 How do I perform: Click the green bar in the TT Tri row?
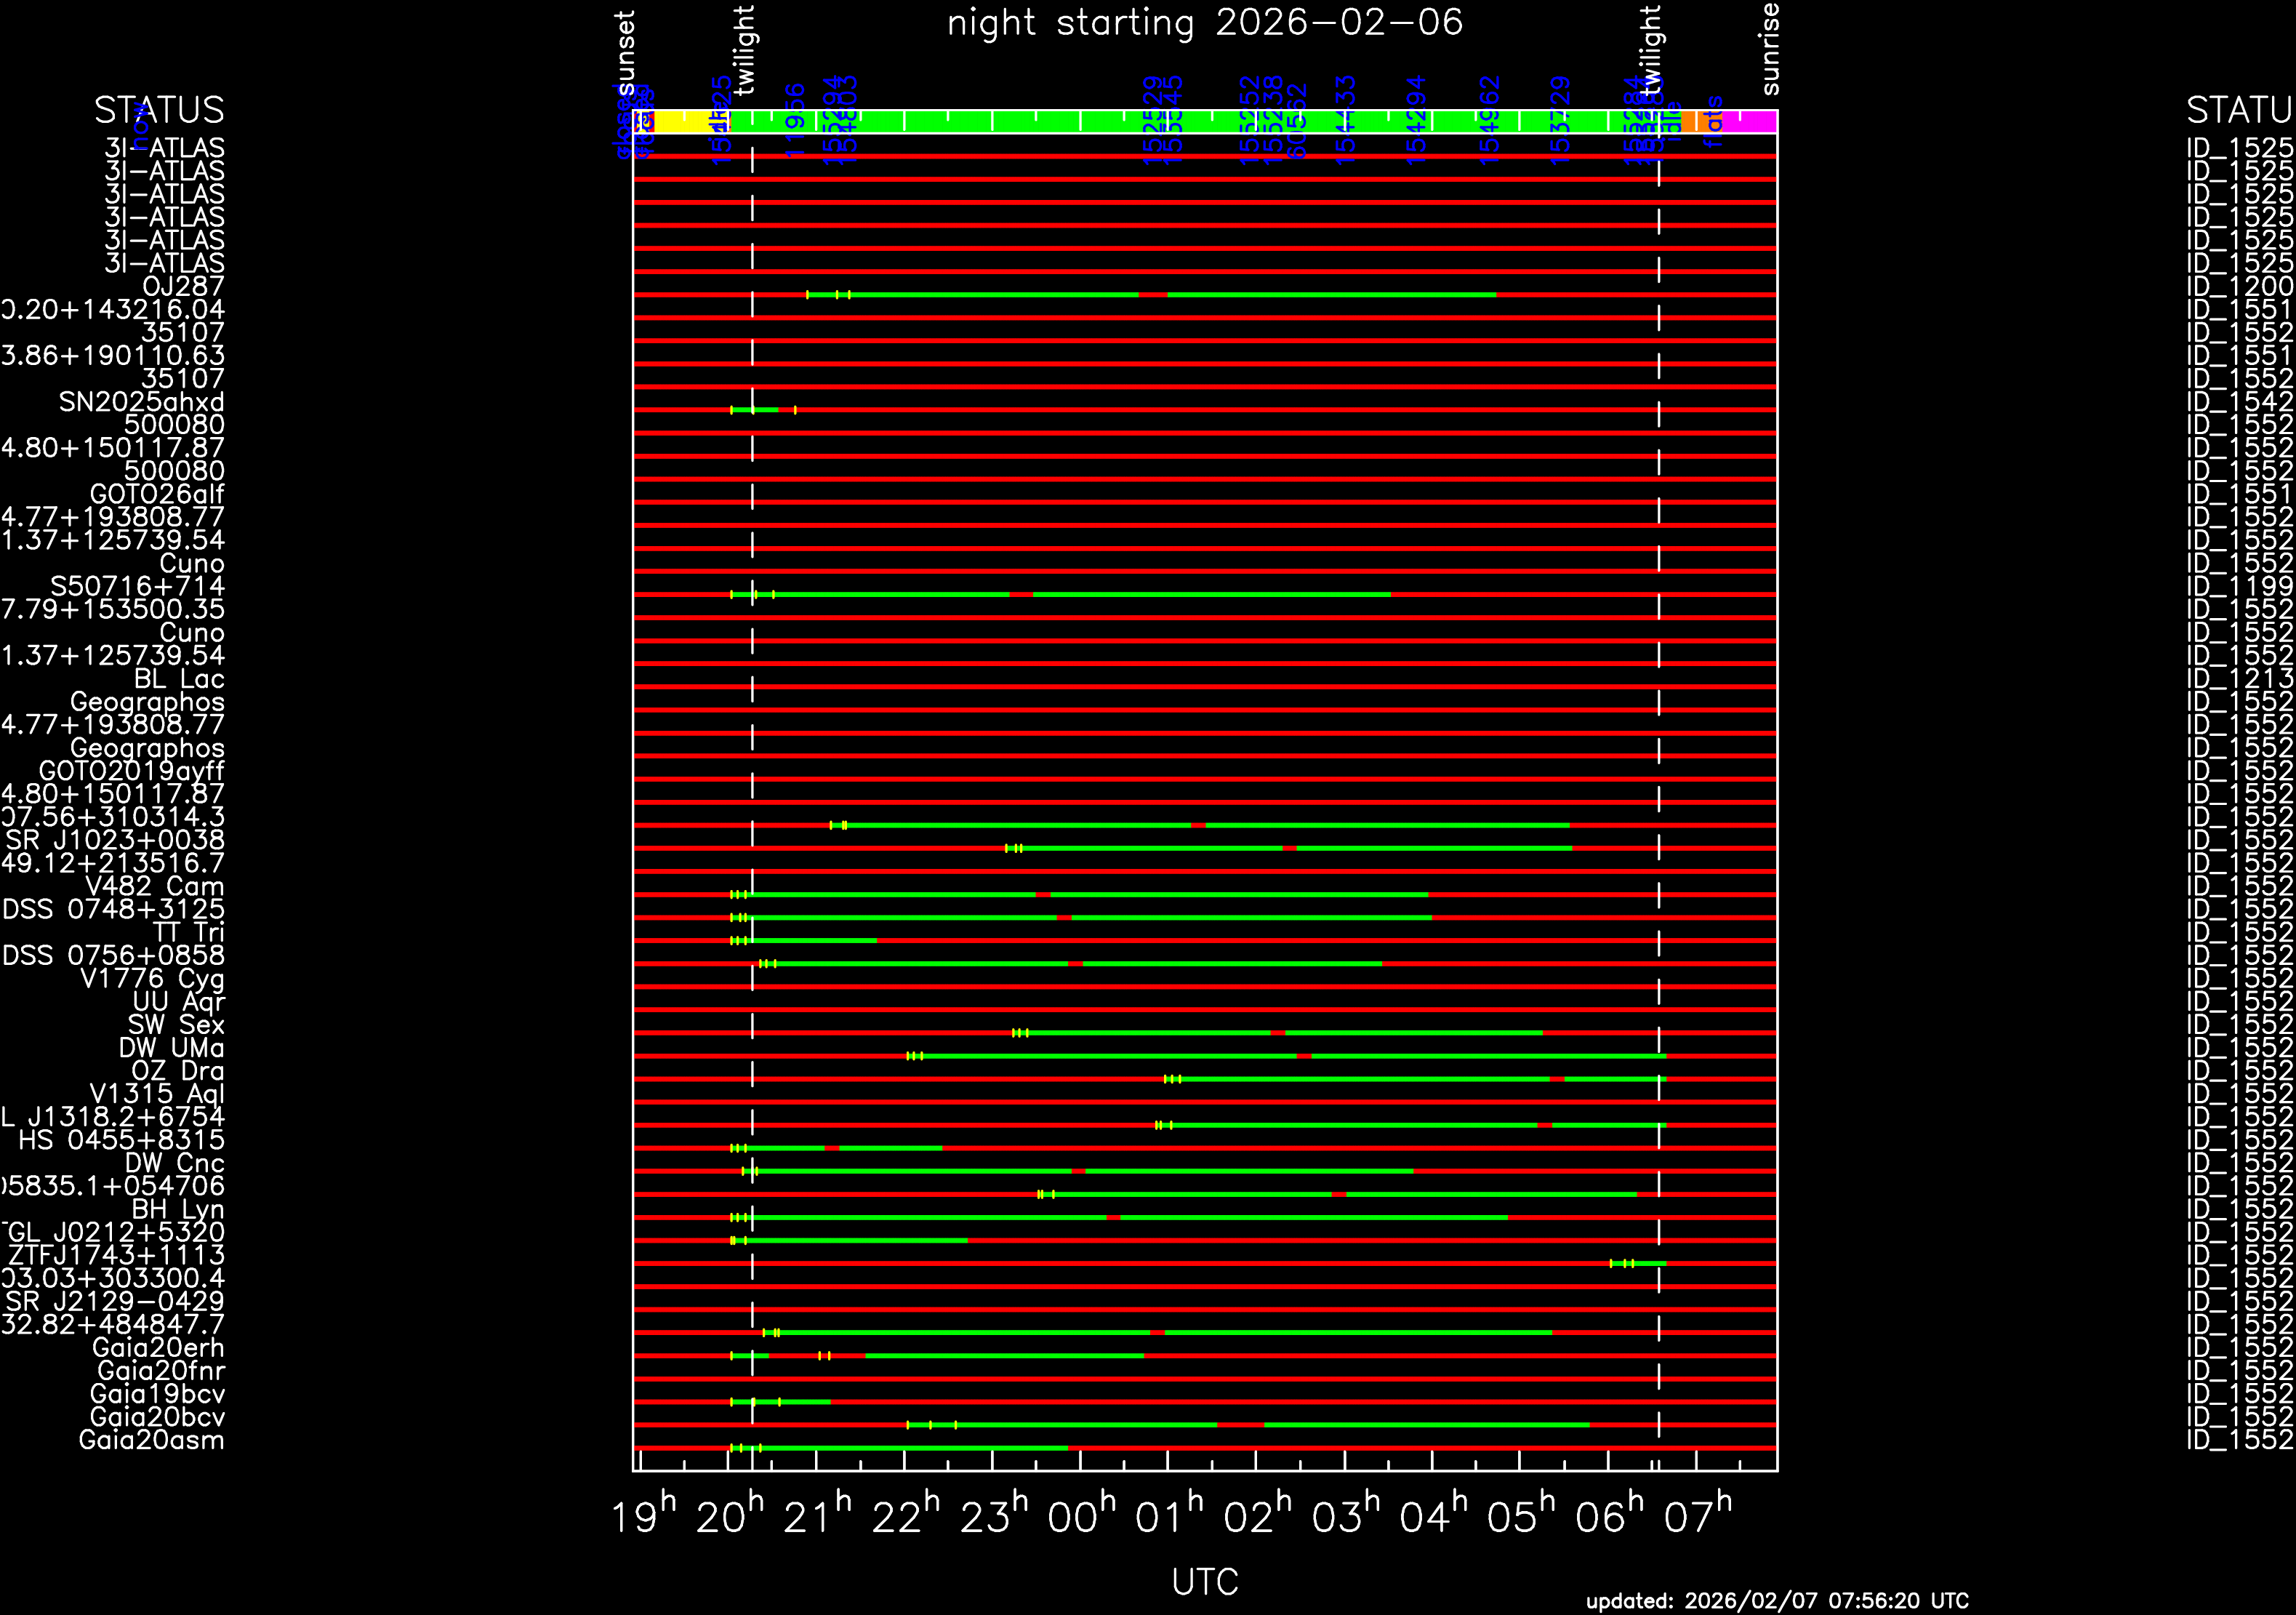click(x=810, y=941)
